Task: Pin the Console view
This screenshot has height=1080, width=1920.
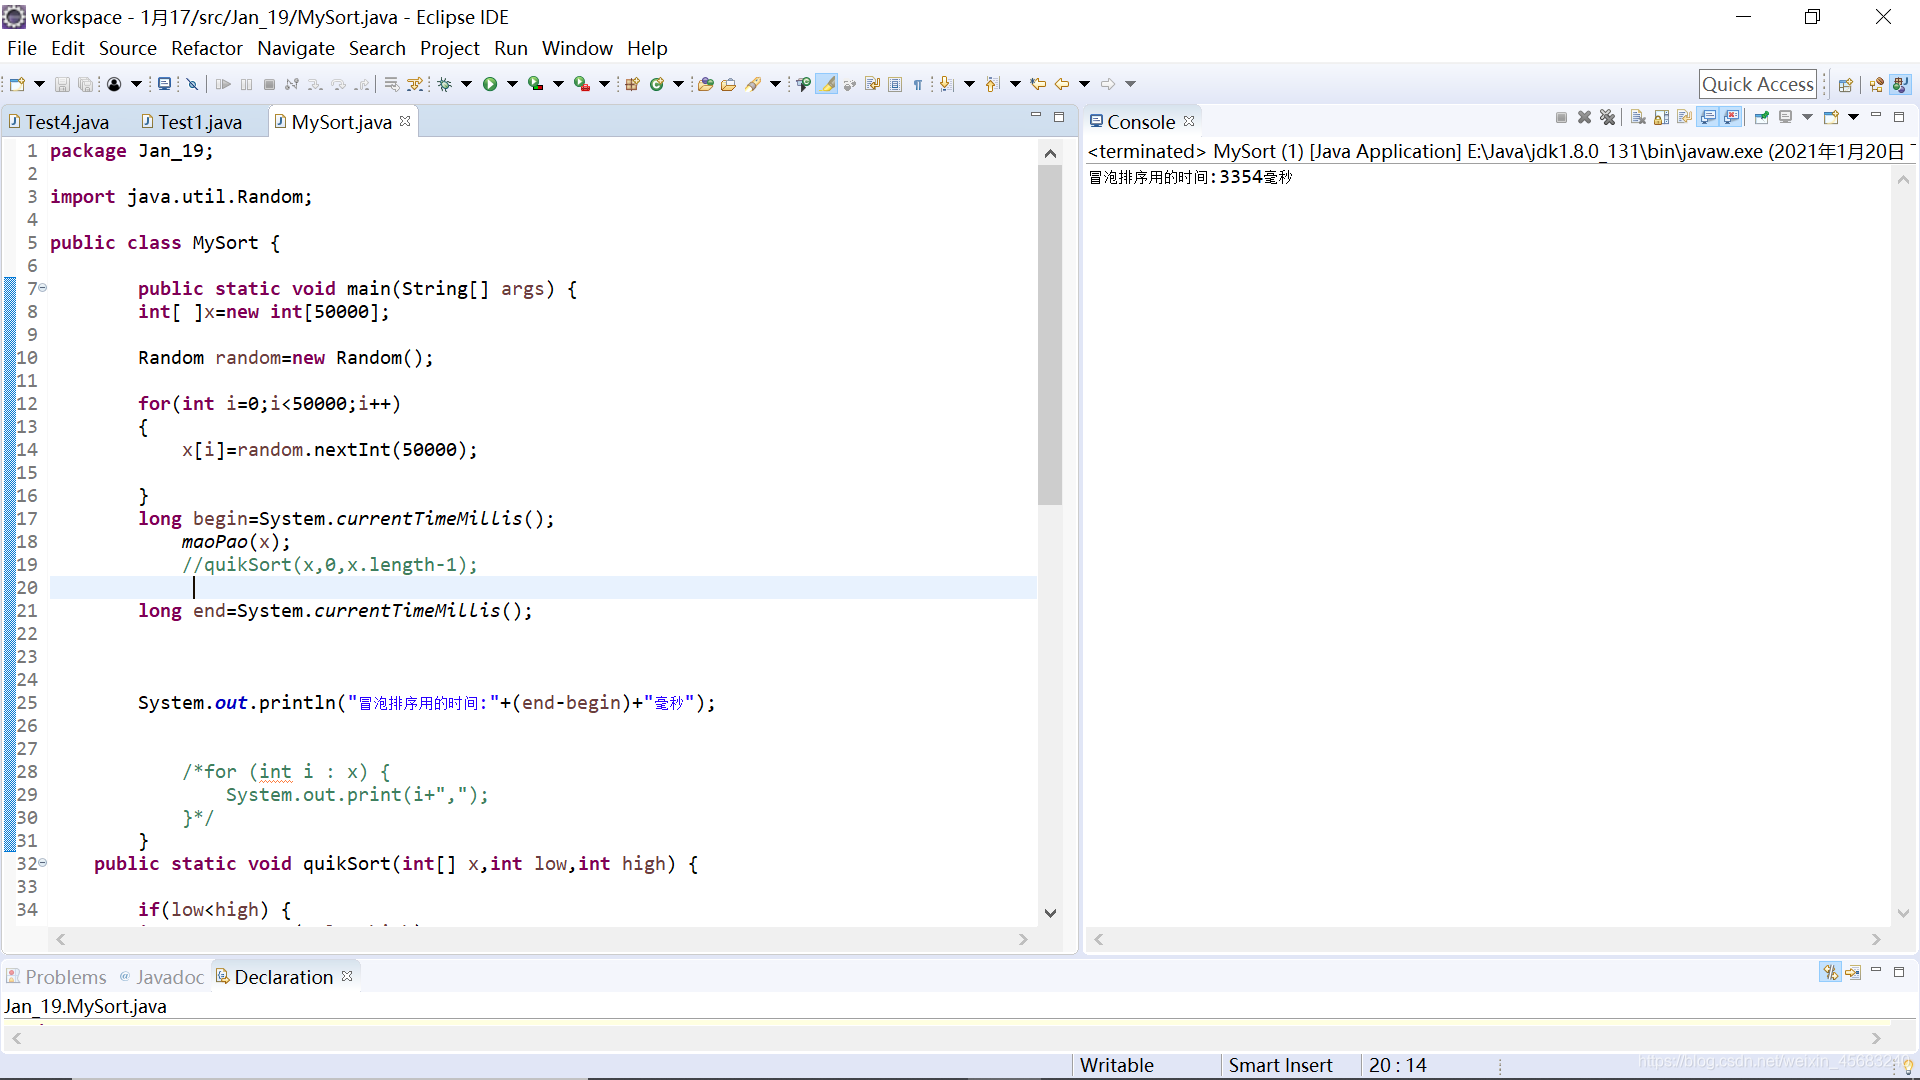Action: 1762,118
